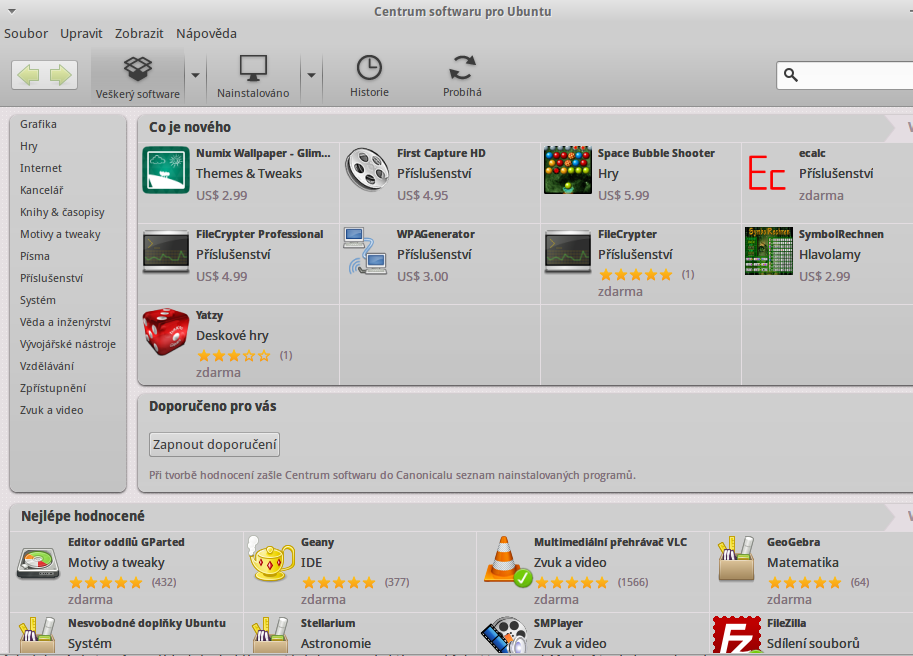The image size is (913, 656).
Task: Choose the Internet category
Action: 41,168
